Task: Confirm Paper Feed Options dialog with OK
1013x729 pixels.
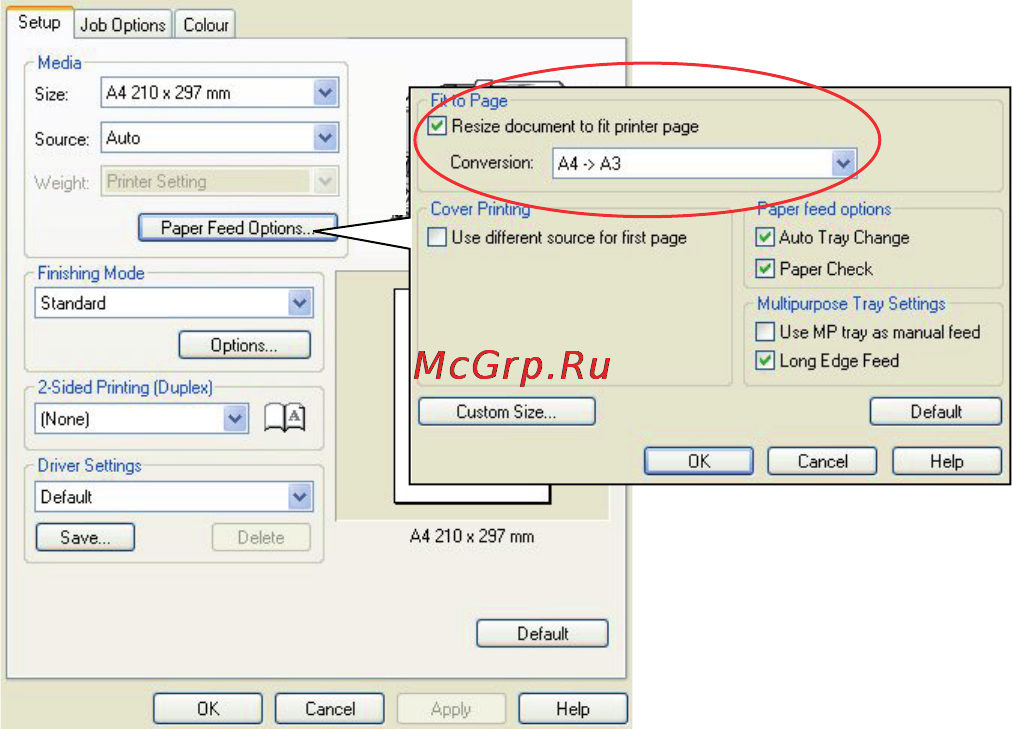Action: click(699, 461)
